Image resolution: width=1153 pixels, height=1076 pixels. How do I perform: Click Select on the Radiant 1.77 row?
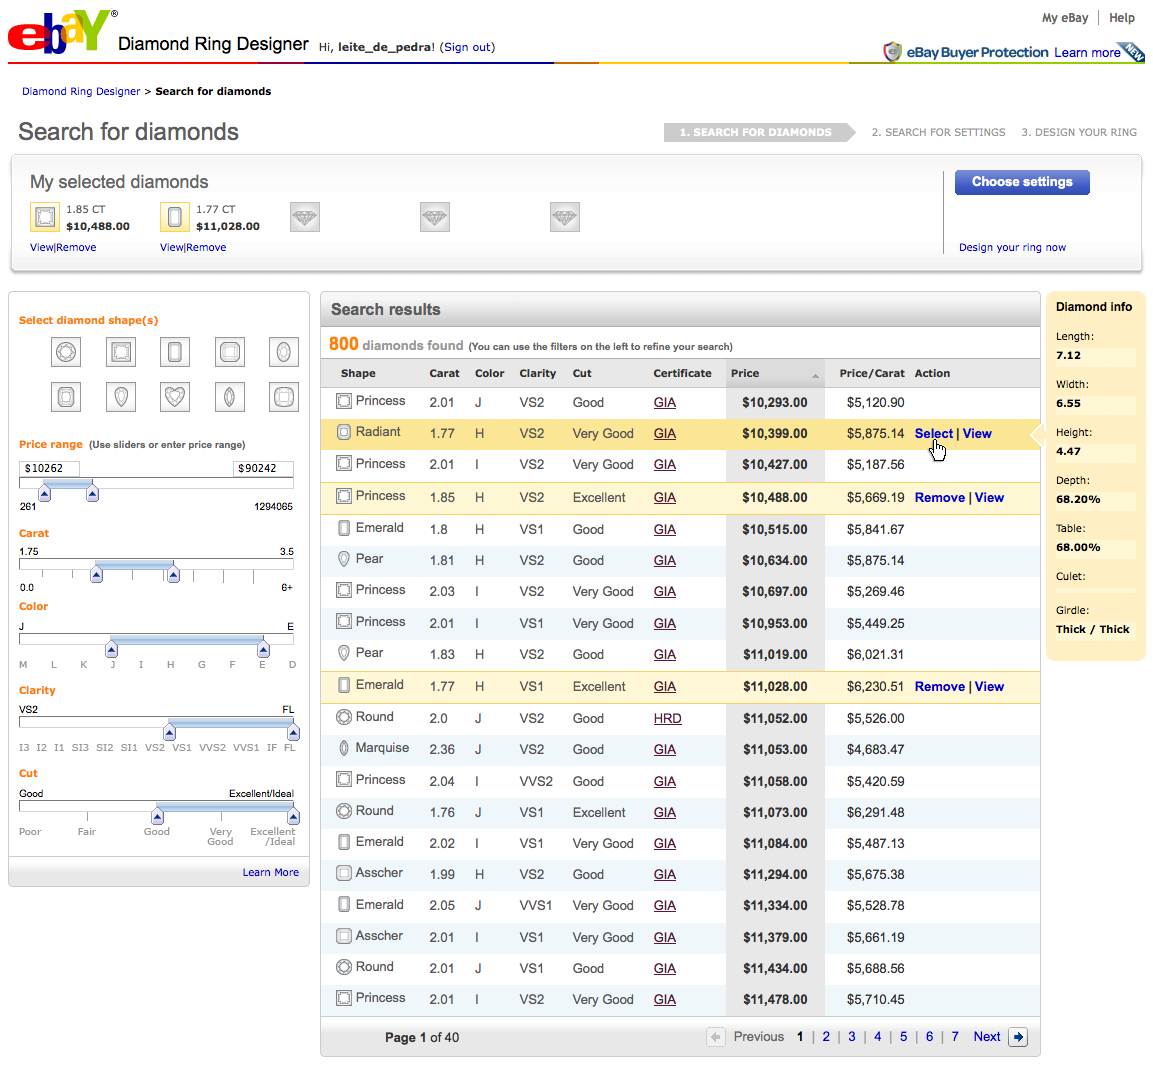click(x=933, y=434)
